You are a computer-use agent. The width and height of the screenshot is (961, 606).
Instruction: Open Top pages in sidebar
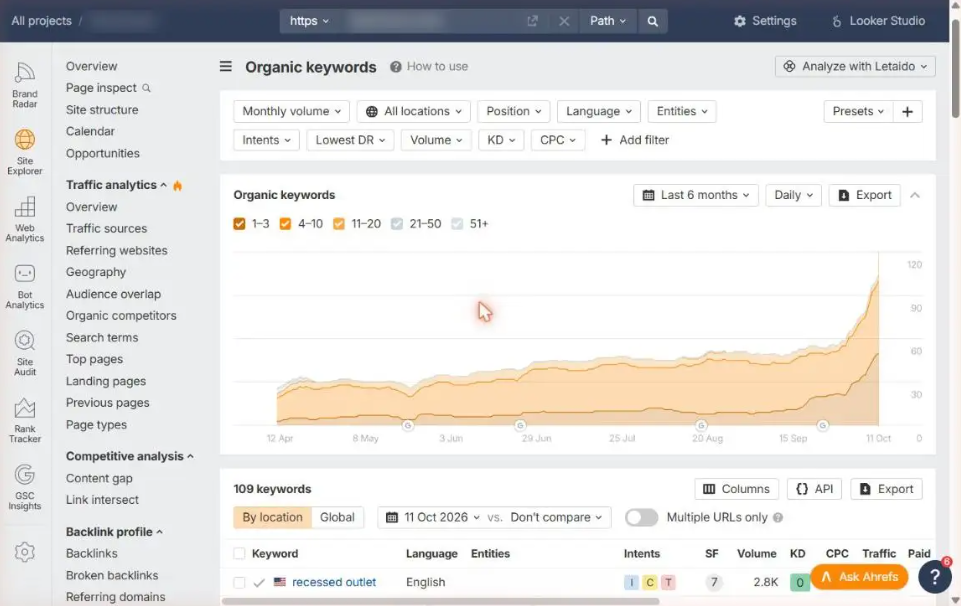tap(94, 359)
